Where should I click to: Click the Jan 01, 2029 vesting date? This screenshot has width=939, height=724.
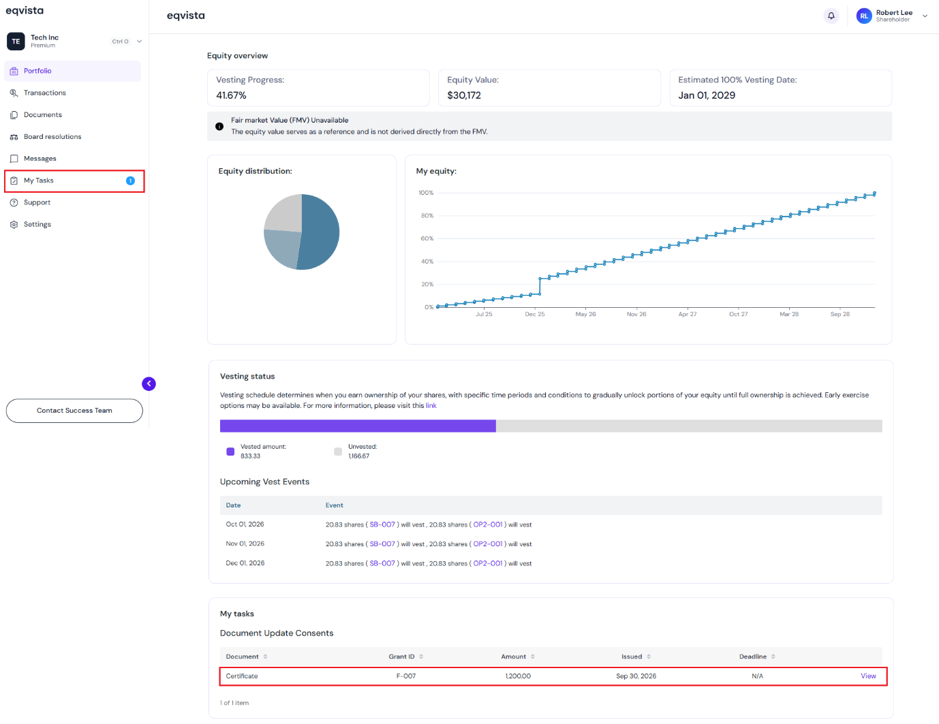coord(707,95)
